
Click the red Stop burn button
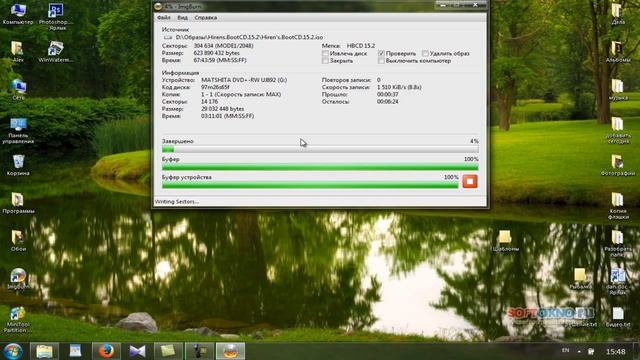pos(470,181)
